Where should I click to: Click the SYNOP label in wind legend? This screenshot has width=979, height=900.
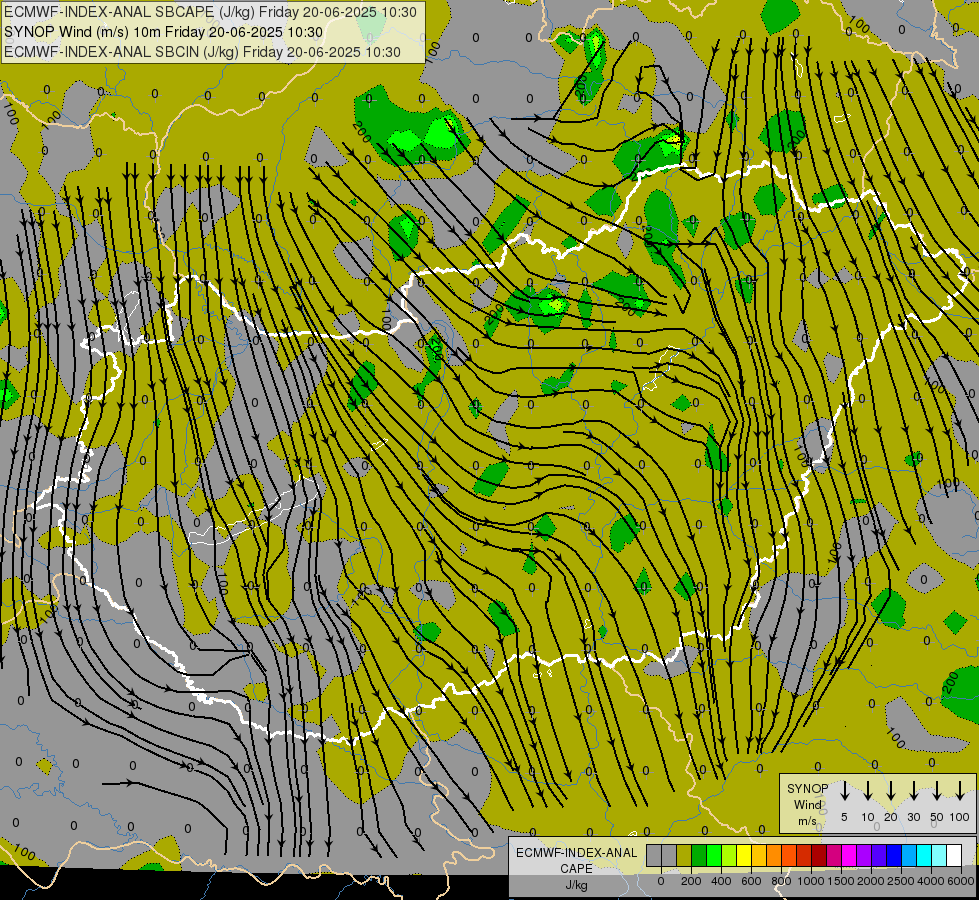(807, 789)
